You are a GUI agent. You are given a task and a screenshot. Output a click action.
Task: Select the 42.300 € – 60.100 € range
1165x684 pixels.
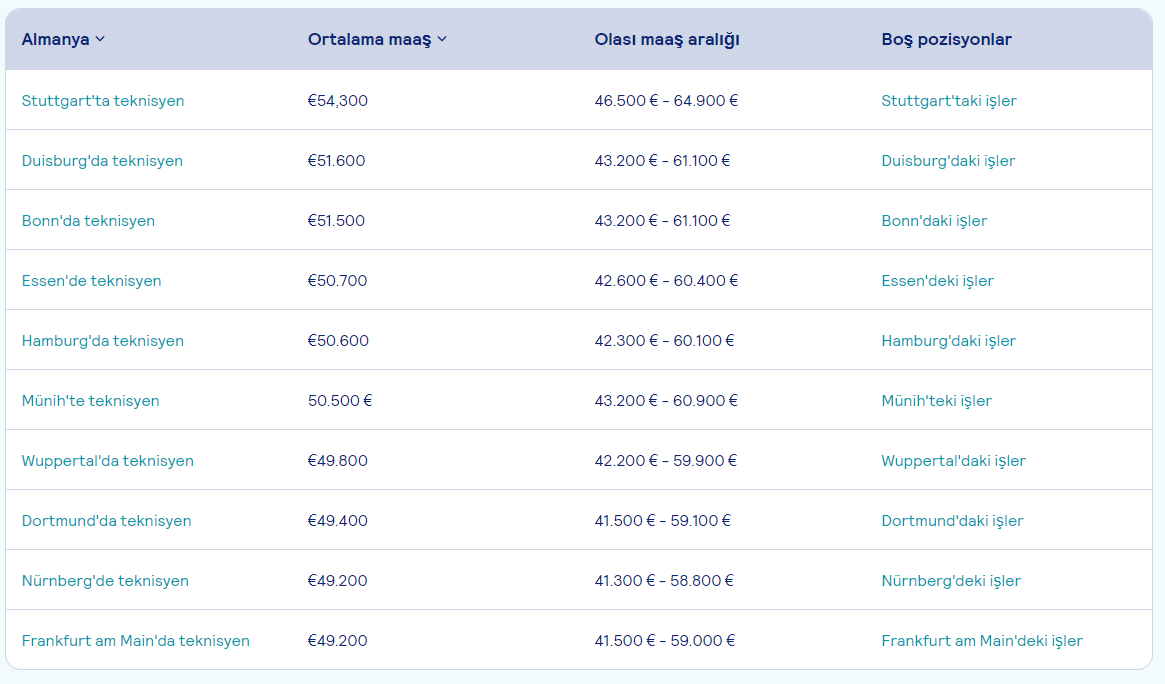(x=664, y=341)
